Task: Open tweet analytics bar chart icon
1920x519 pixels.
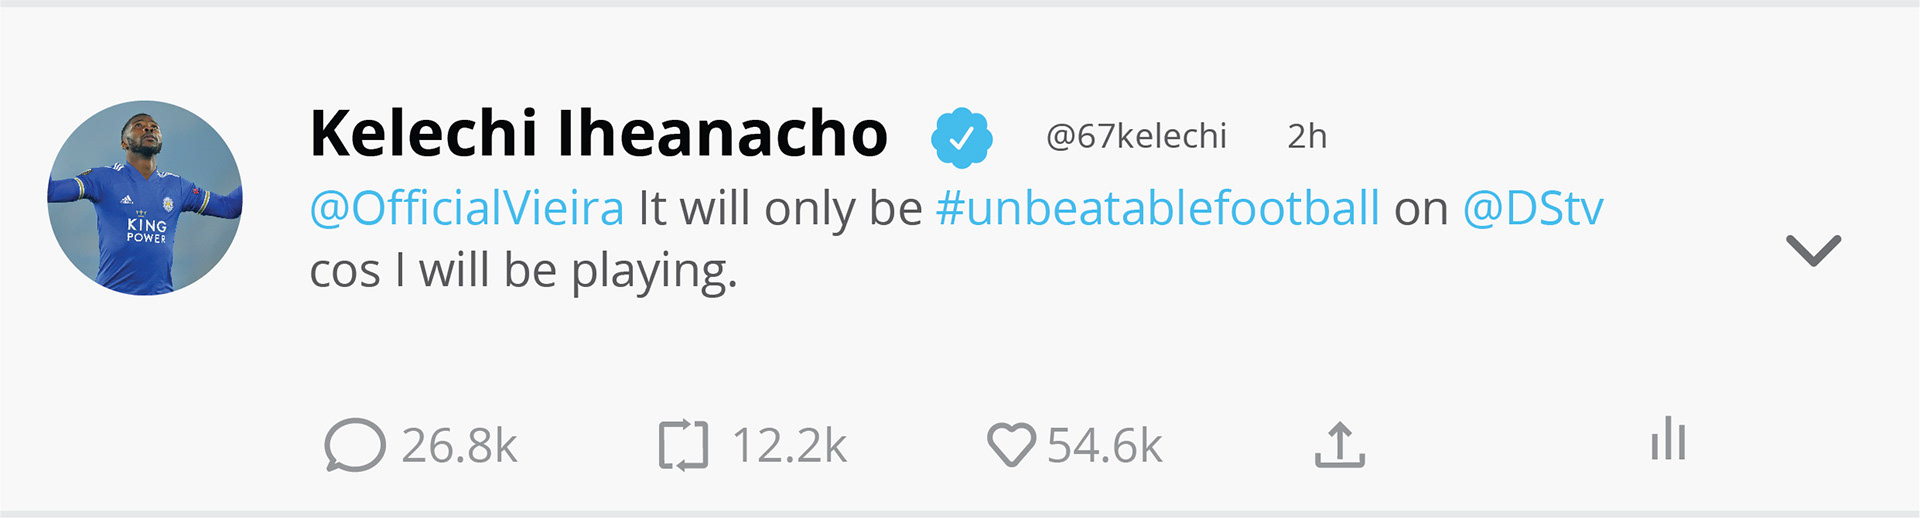Action: (x=1668, y=439)
